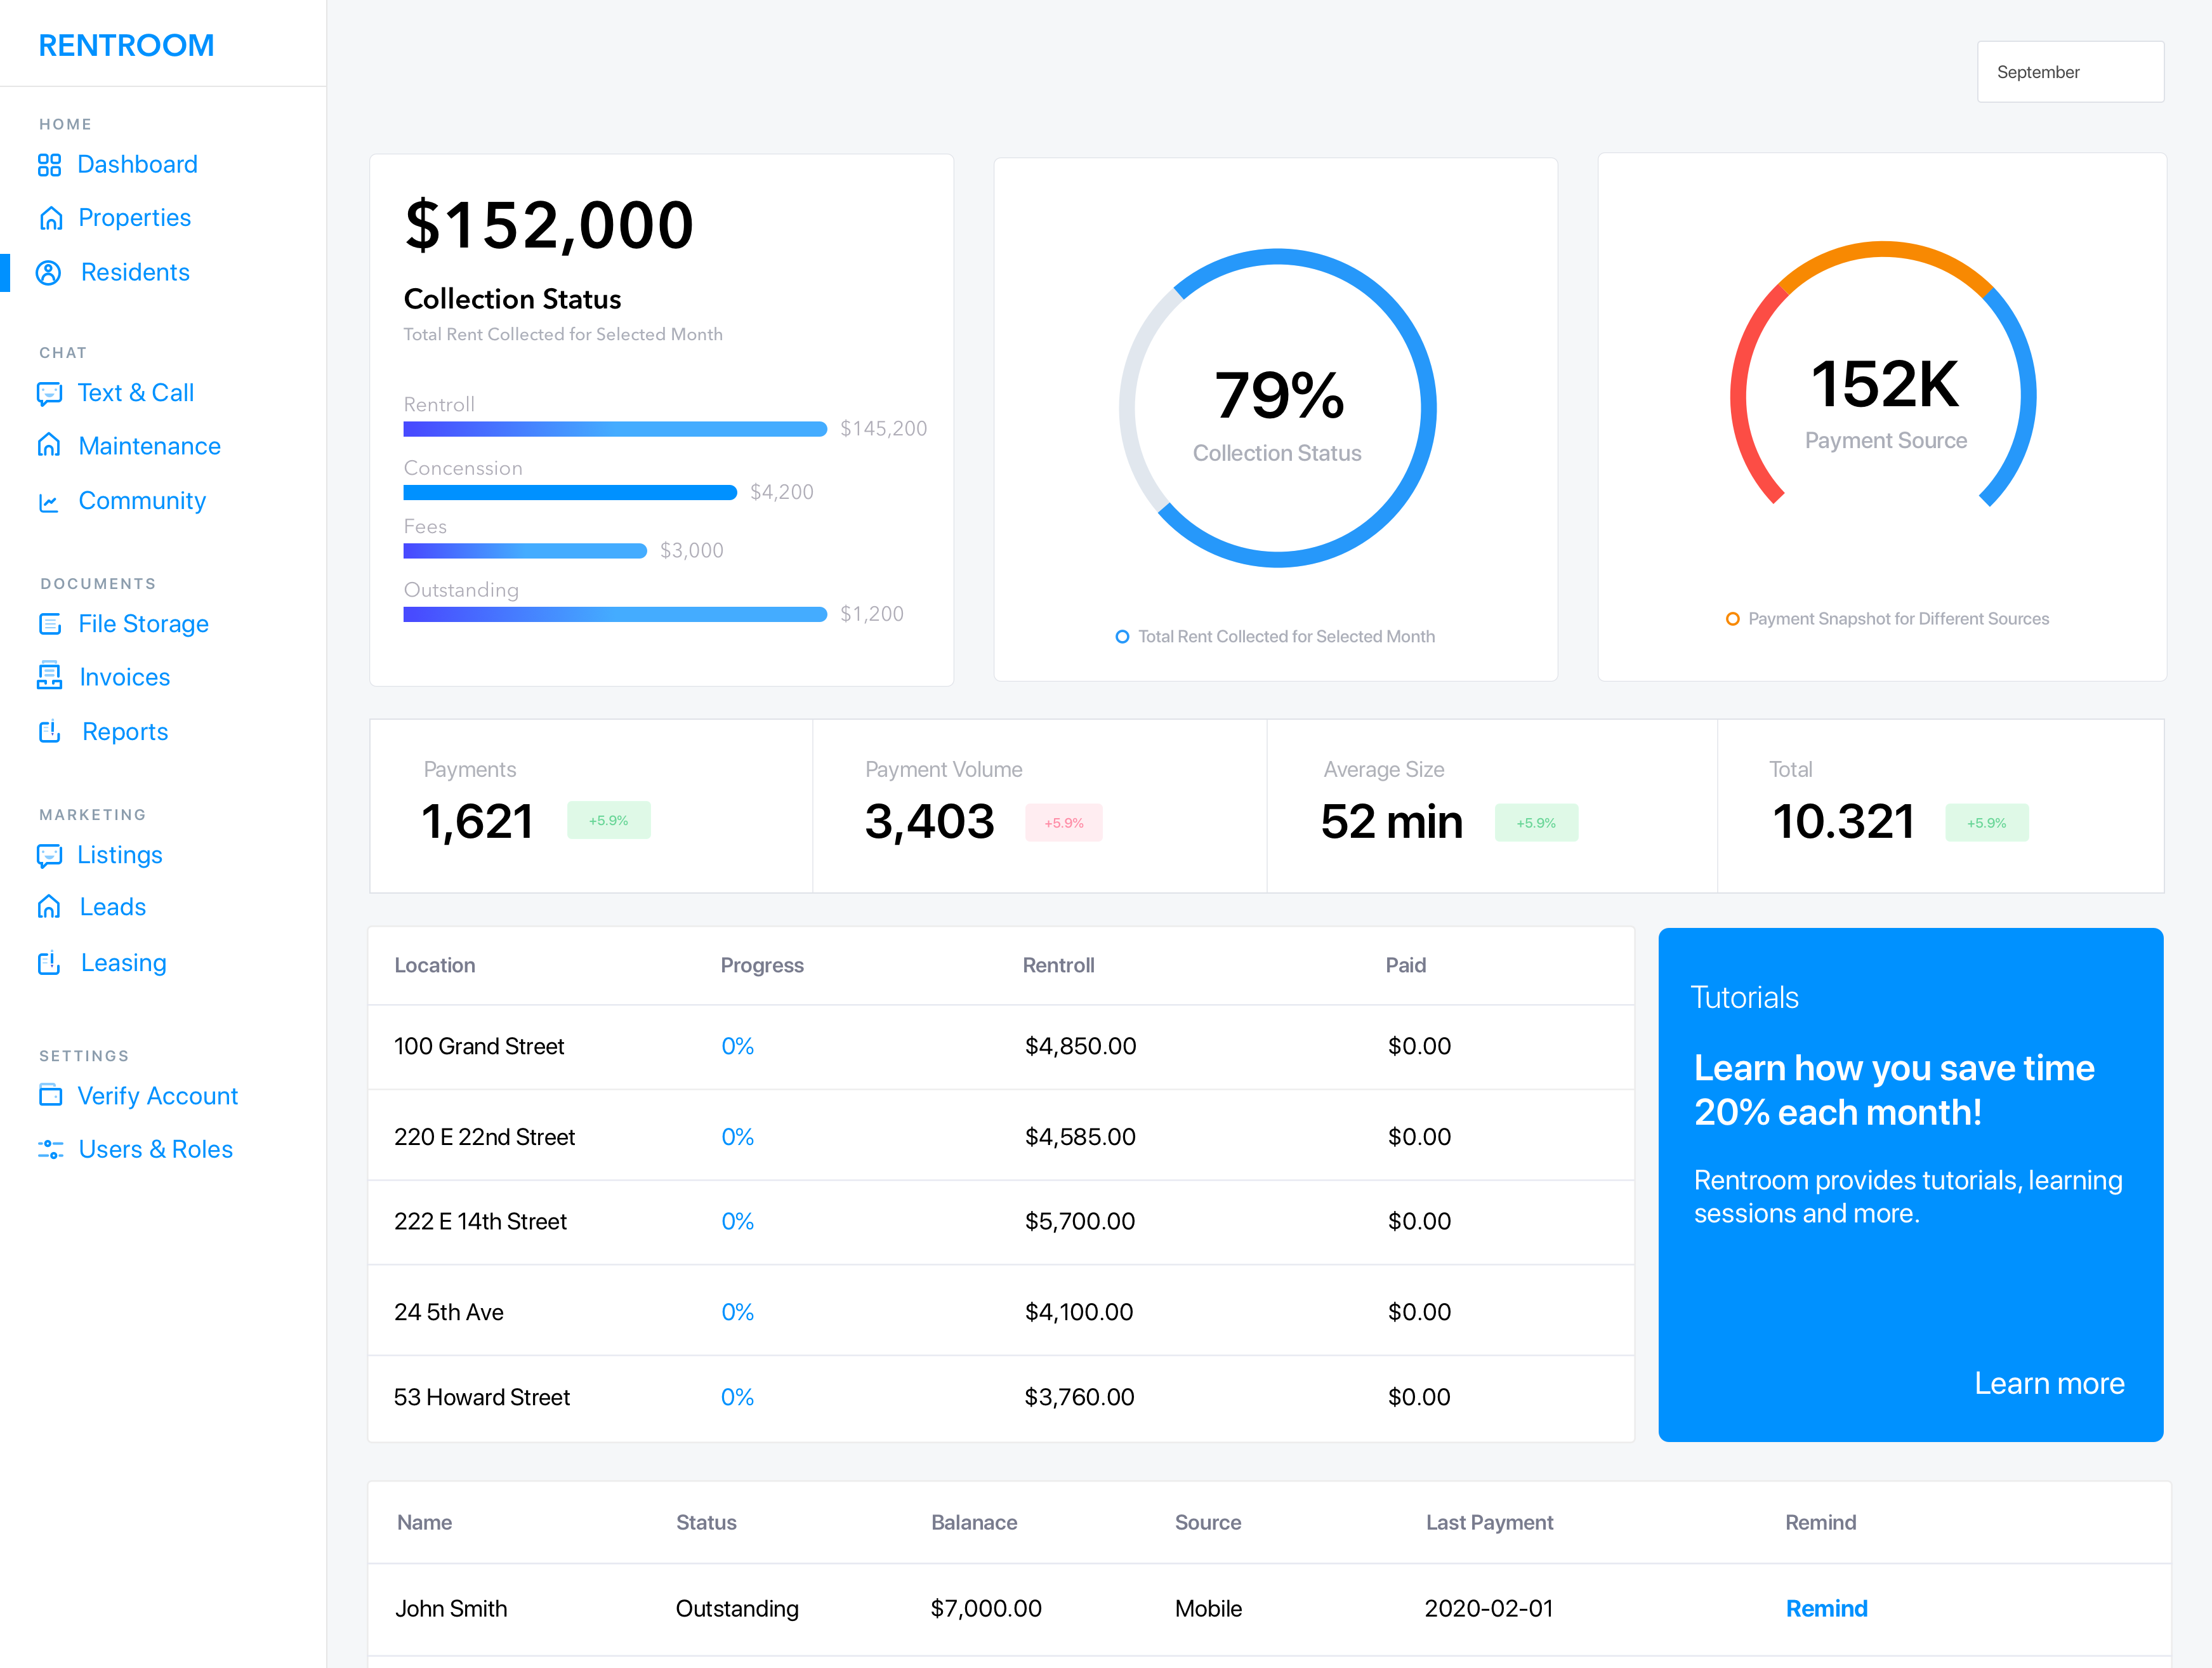Navigate to Maintenance section
Image resolution: width=2212 pixels, height=1668 pixels.
point(149,446)
